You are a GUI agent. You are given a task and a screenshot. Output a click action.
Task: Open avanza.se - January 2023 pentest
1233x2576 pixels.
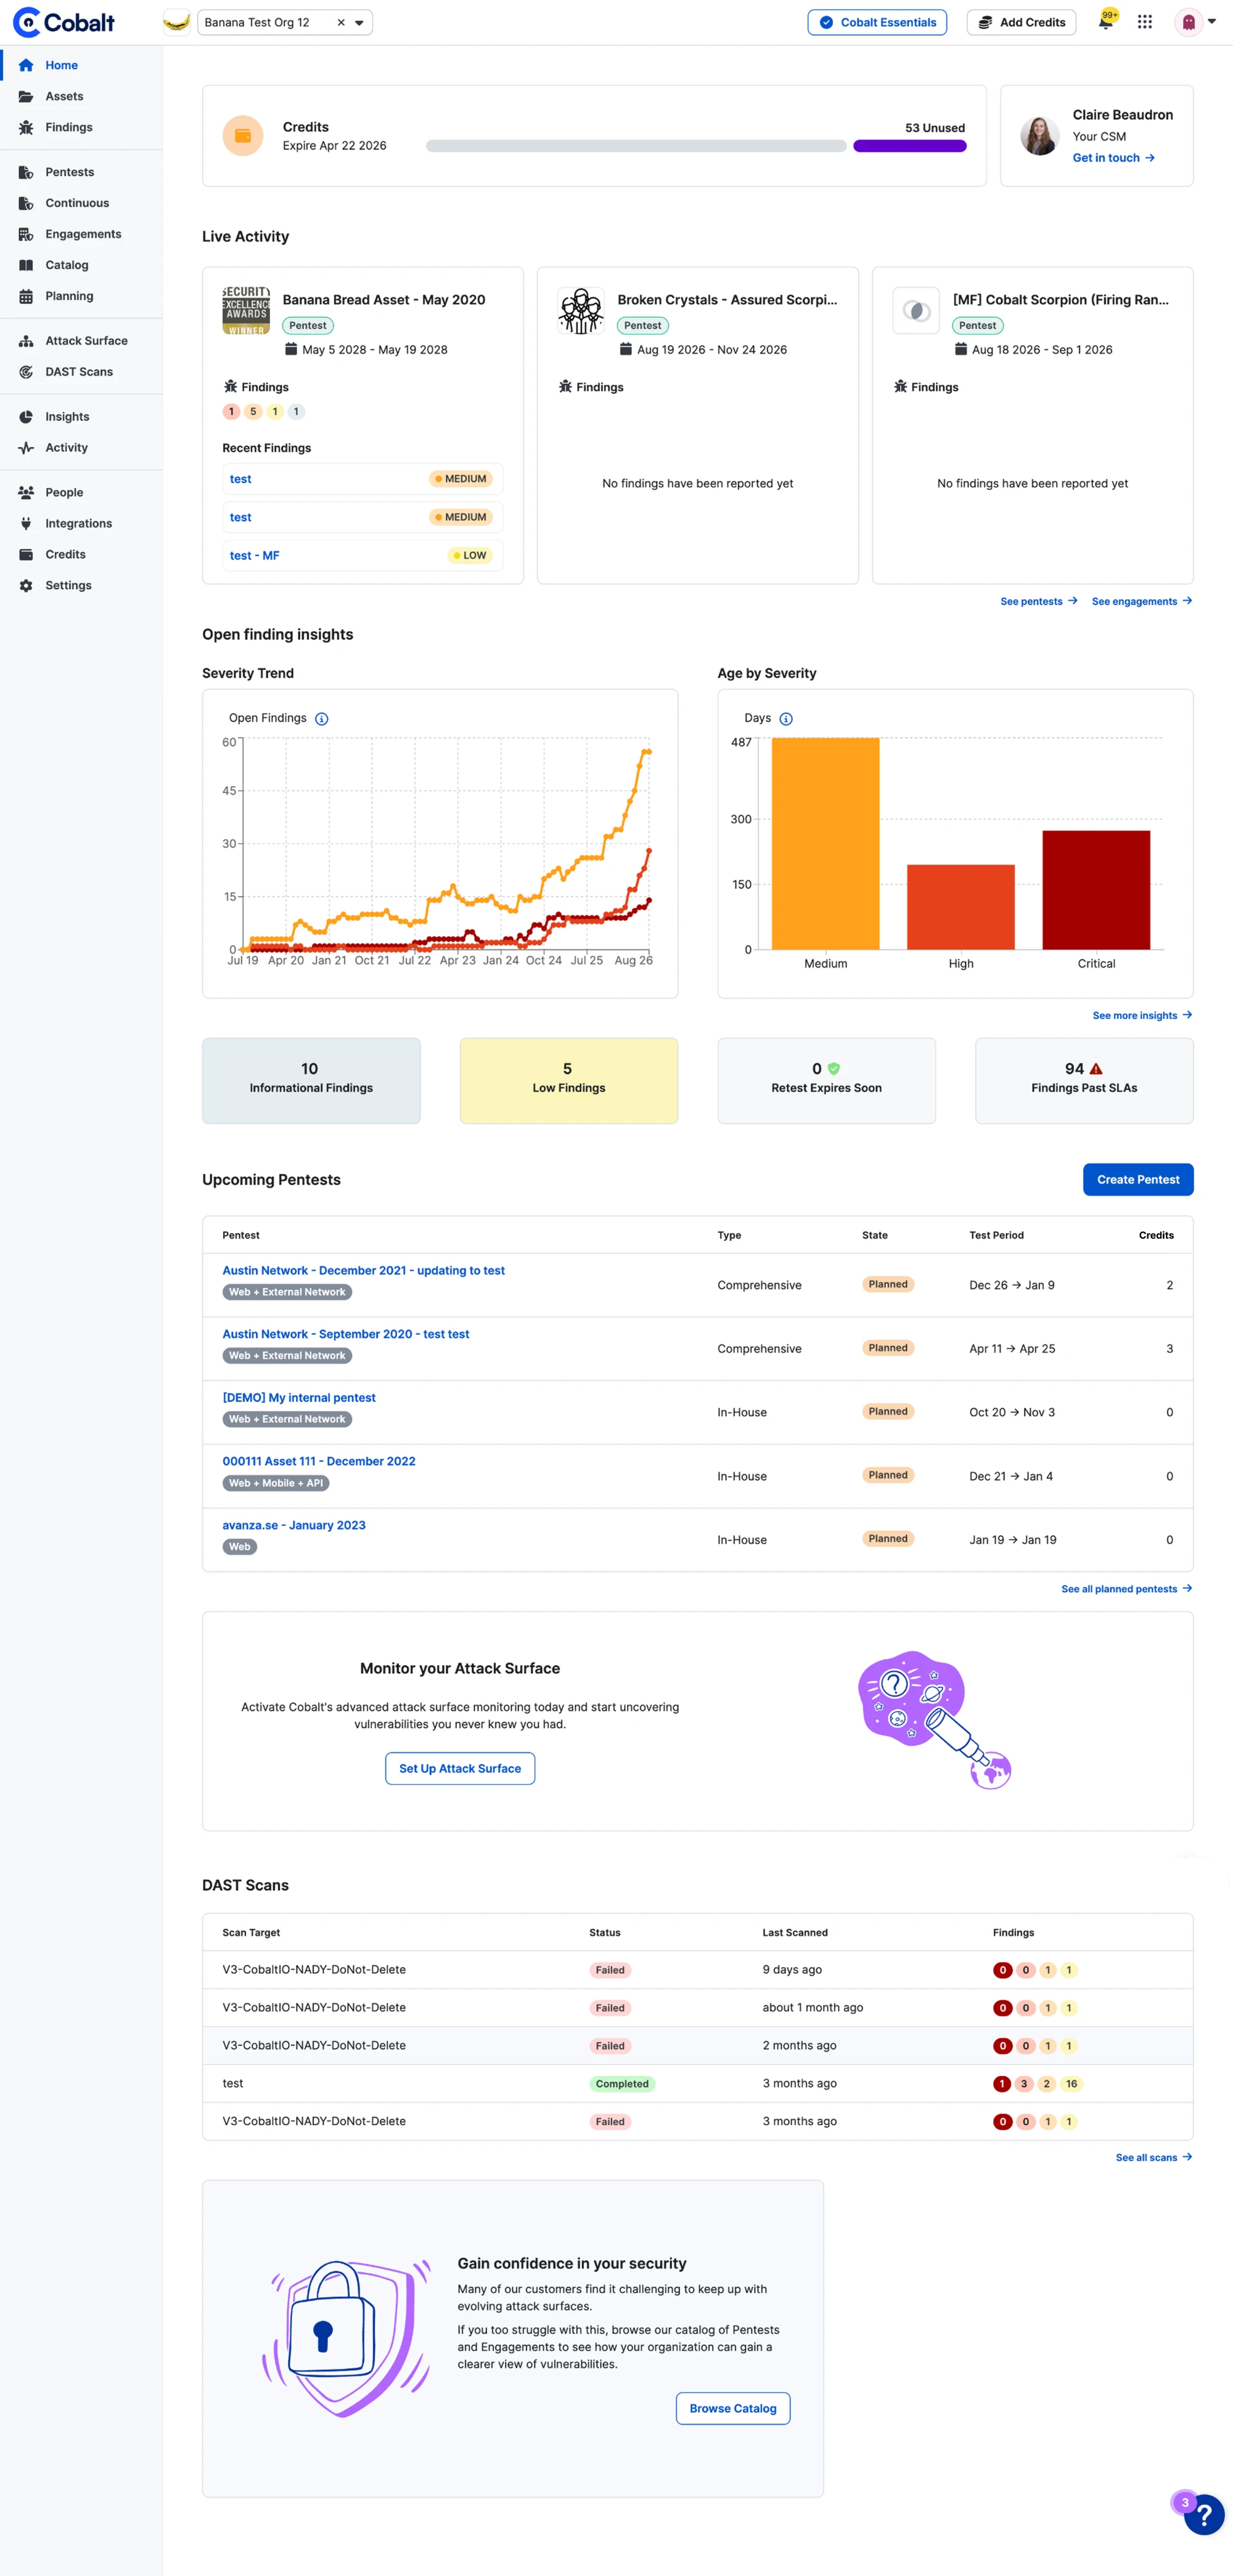294,1526
